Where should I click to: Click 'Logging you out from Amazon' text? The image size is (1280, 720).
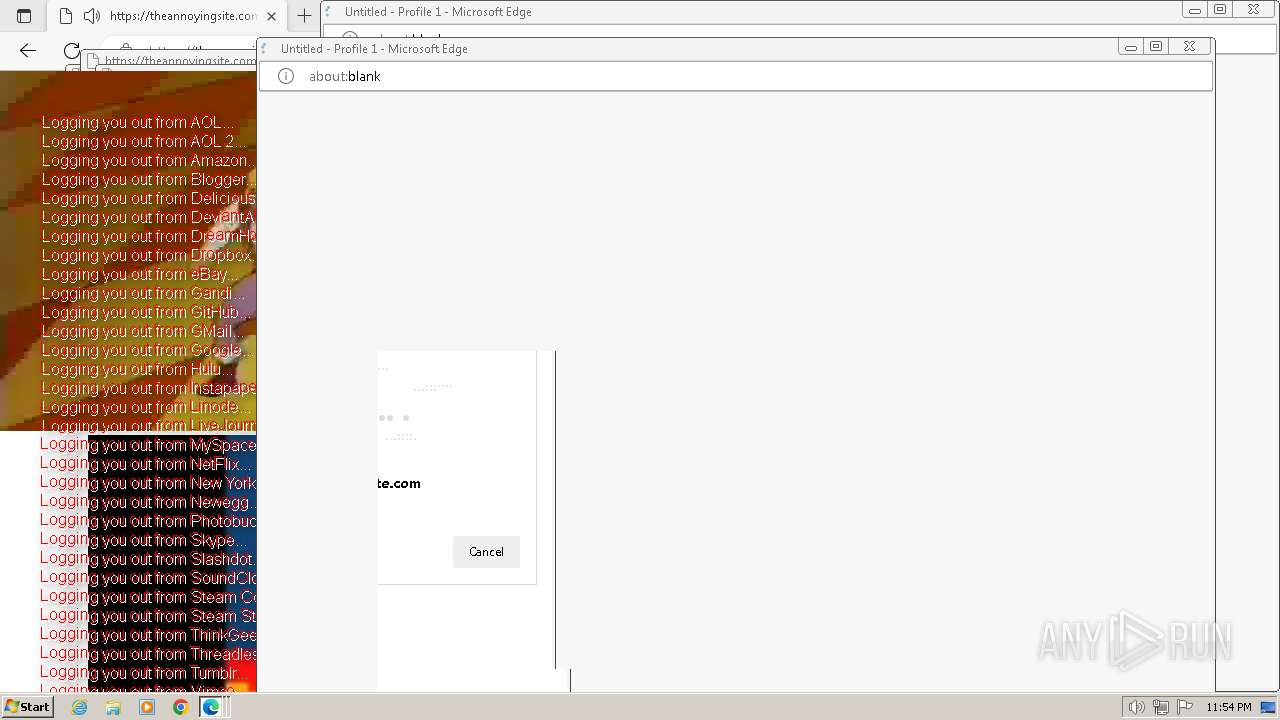pos(148,161)
